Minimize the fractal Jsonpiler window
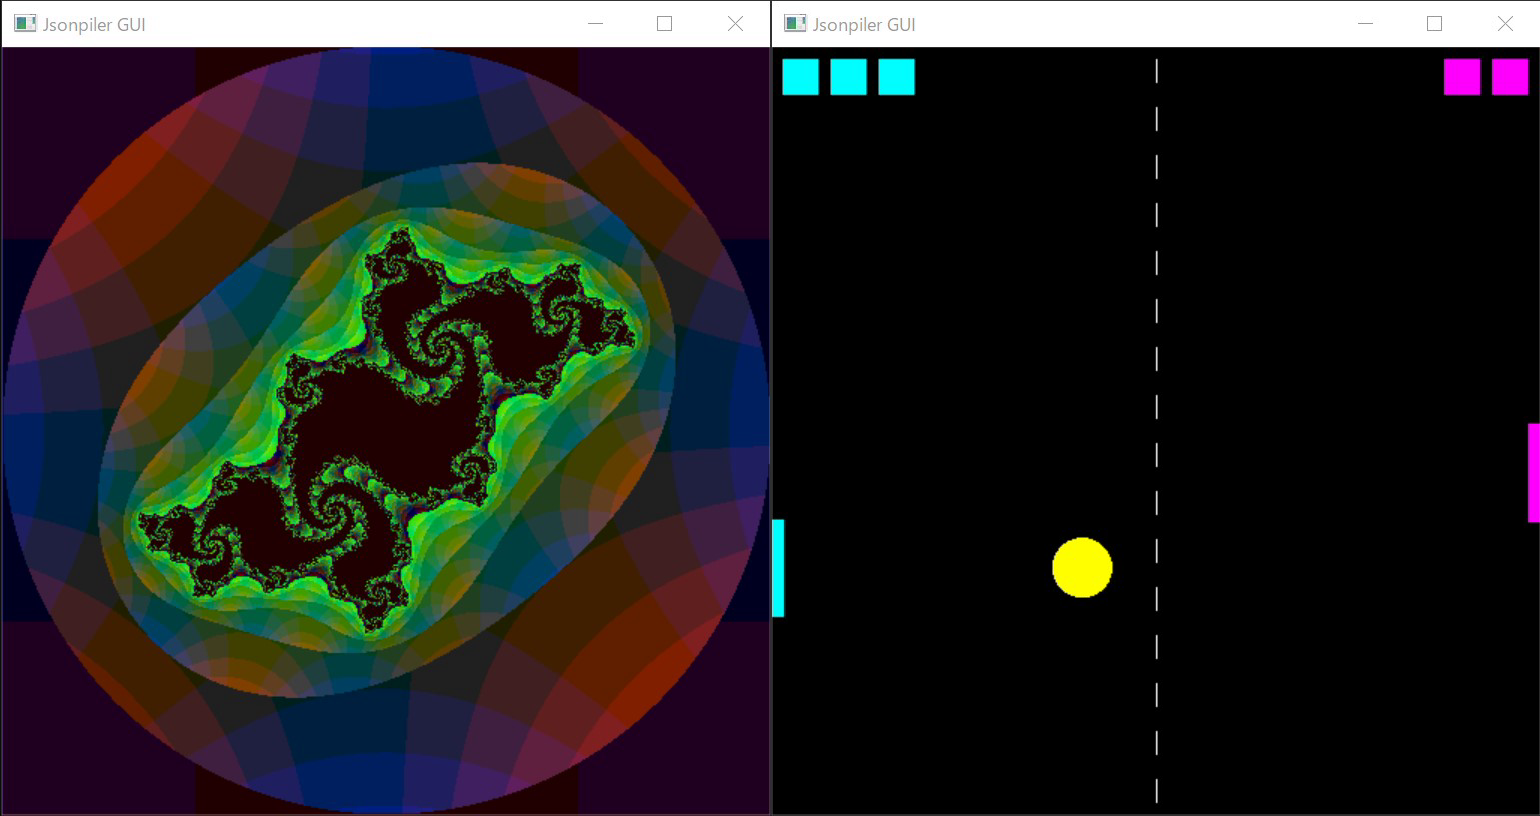 tap(595, 24)
